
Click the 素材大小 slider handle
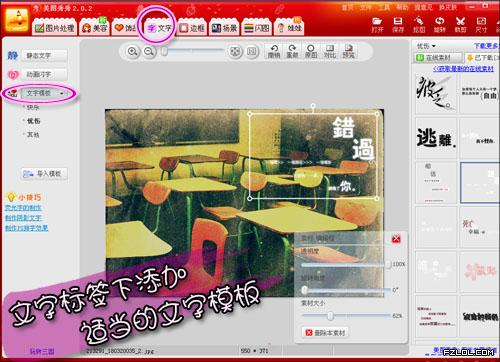330,316
